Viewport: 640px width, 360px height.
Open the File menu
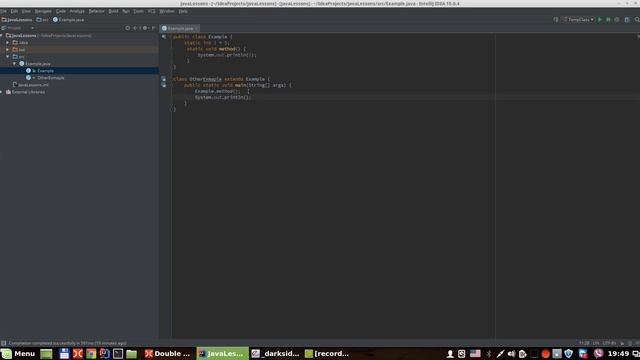click(x=3, y=11)
